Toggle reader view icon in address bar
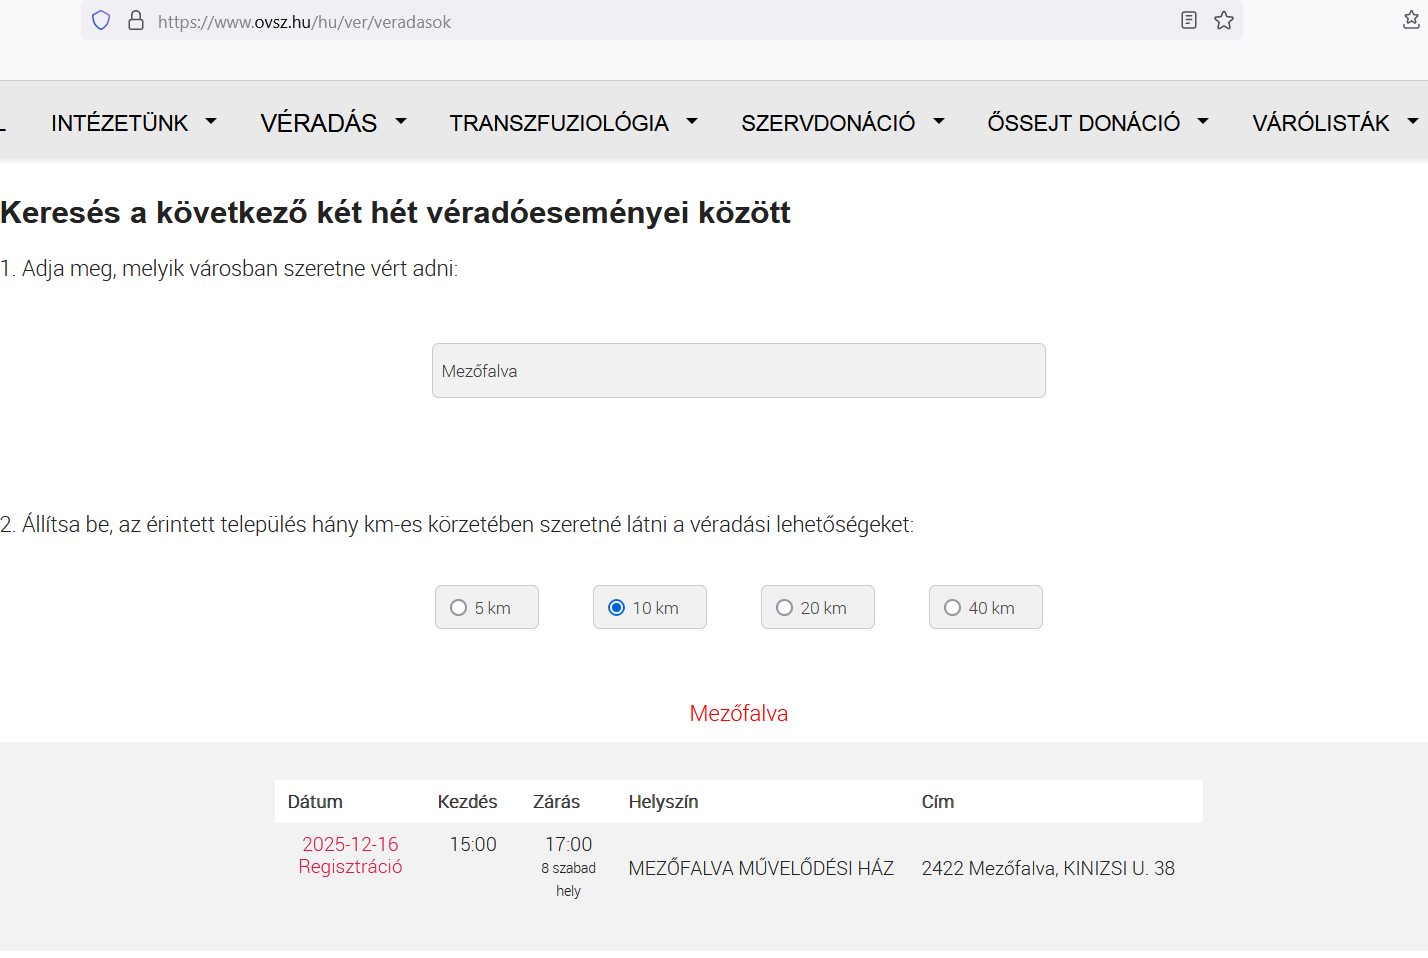Image resolution: width=1428 pixels, height=958 pixels. pyautogui.click(x=1188, y=21)
